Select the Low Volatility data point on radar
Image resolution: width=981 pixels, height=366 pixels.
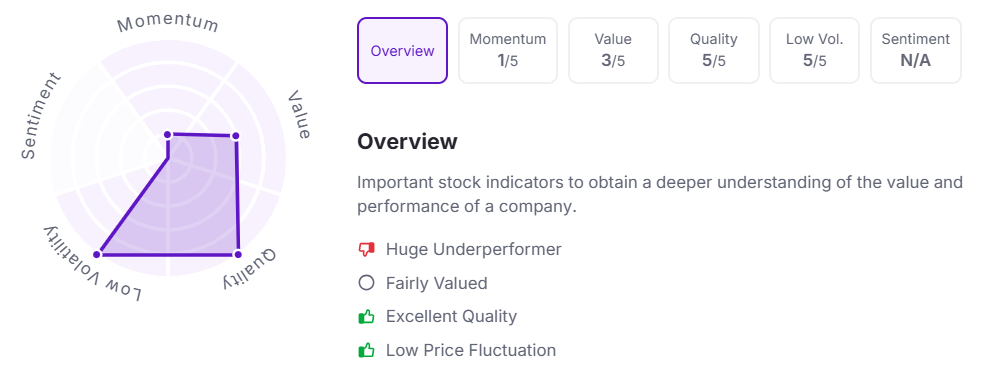tap(97, 254)
